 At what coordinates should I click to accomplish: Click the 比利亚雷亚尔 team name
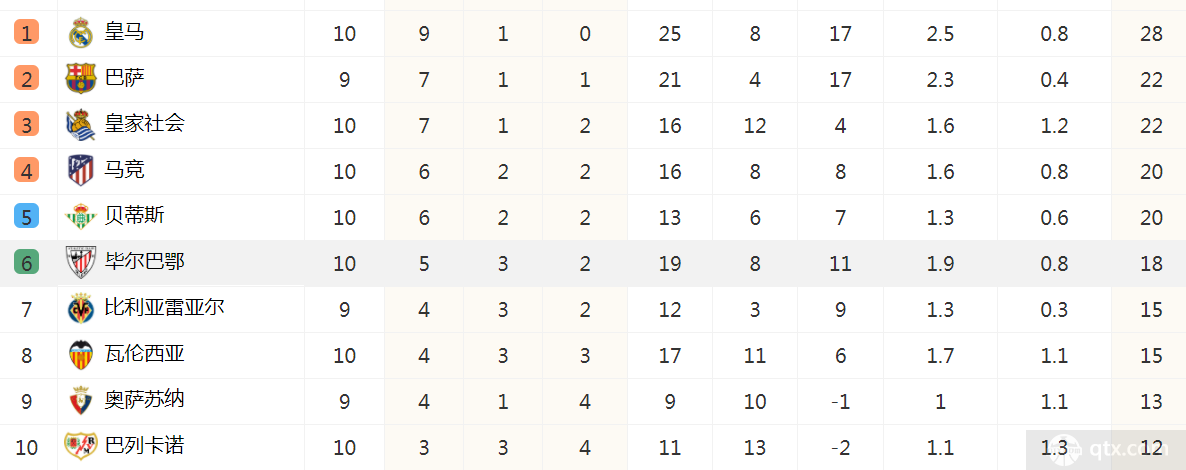click(164, 307)
